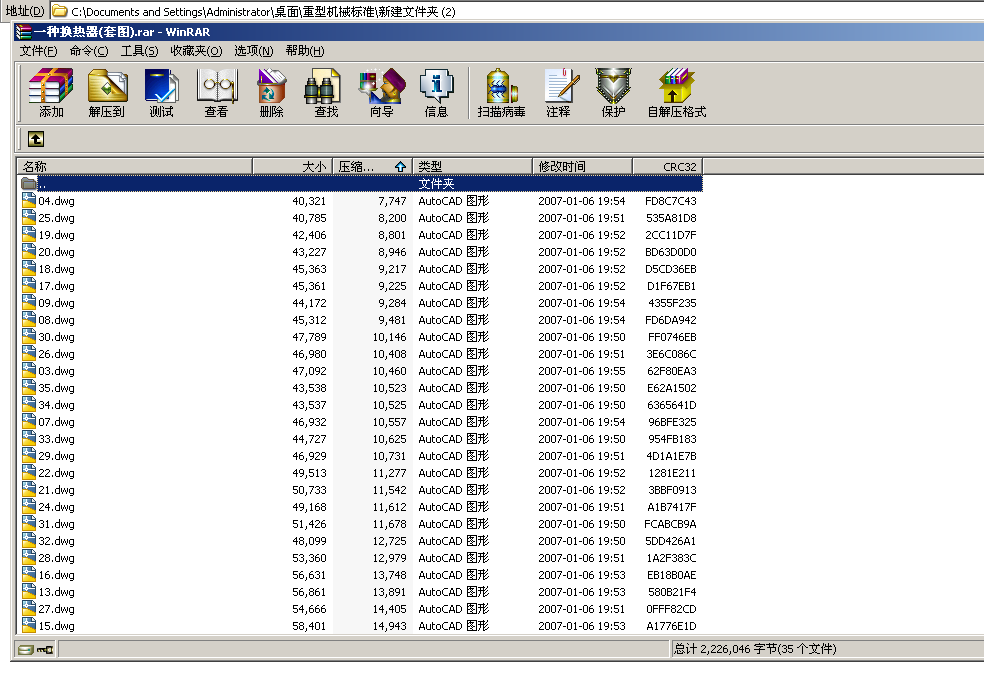The image size is (984, 678).
Task: Click the drive icon in status bar
Action: 26,650
